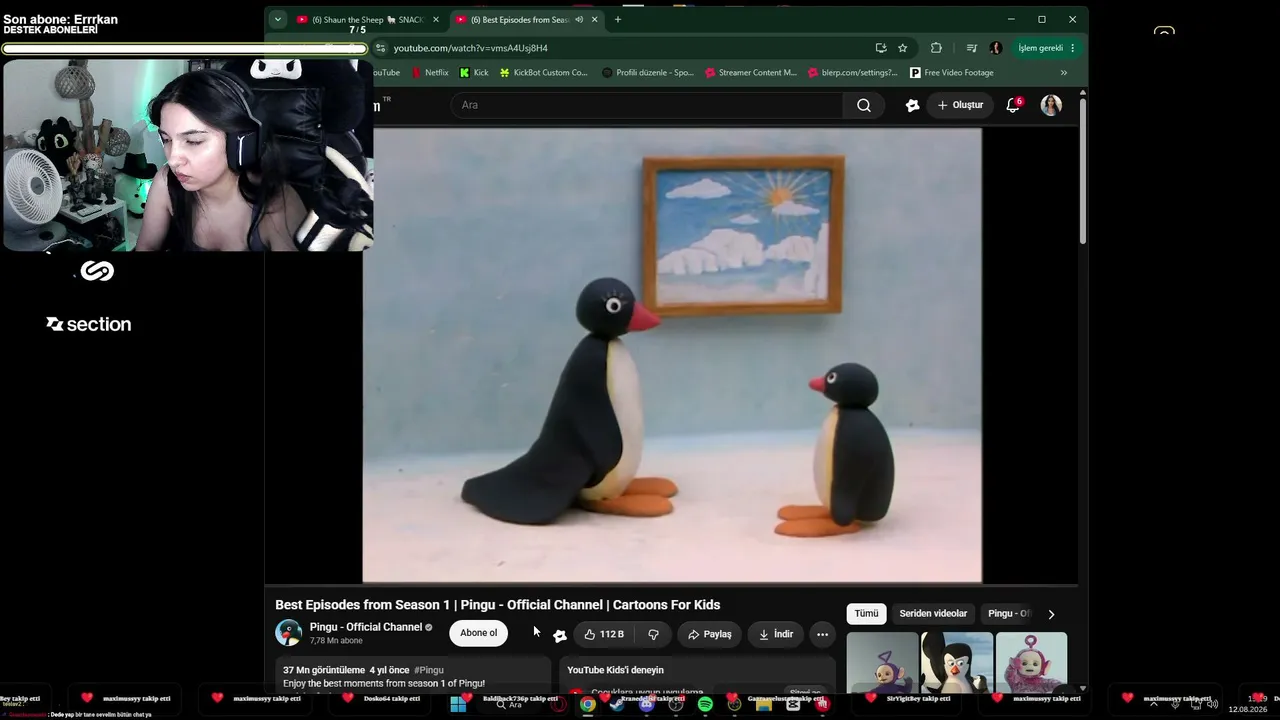Download the video with İndir

775,634
